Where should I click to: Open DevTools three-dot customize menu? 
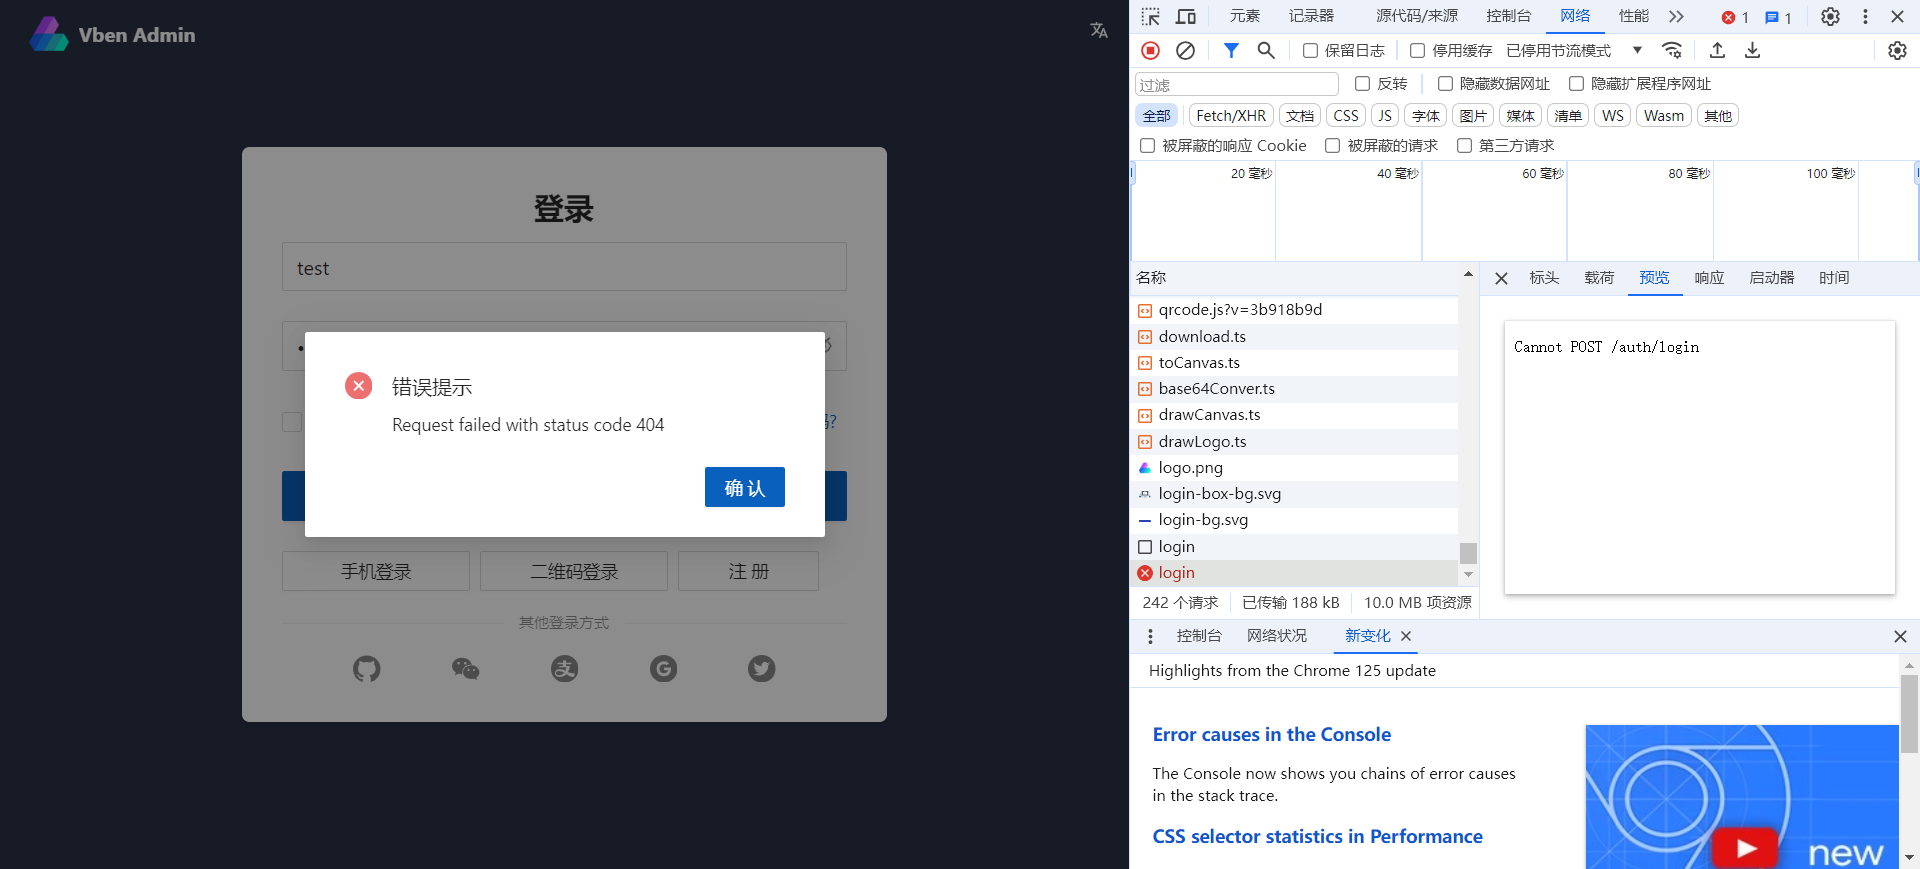tap(1865, 16)
